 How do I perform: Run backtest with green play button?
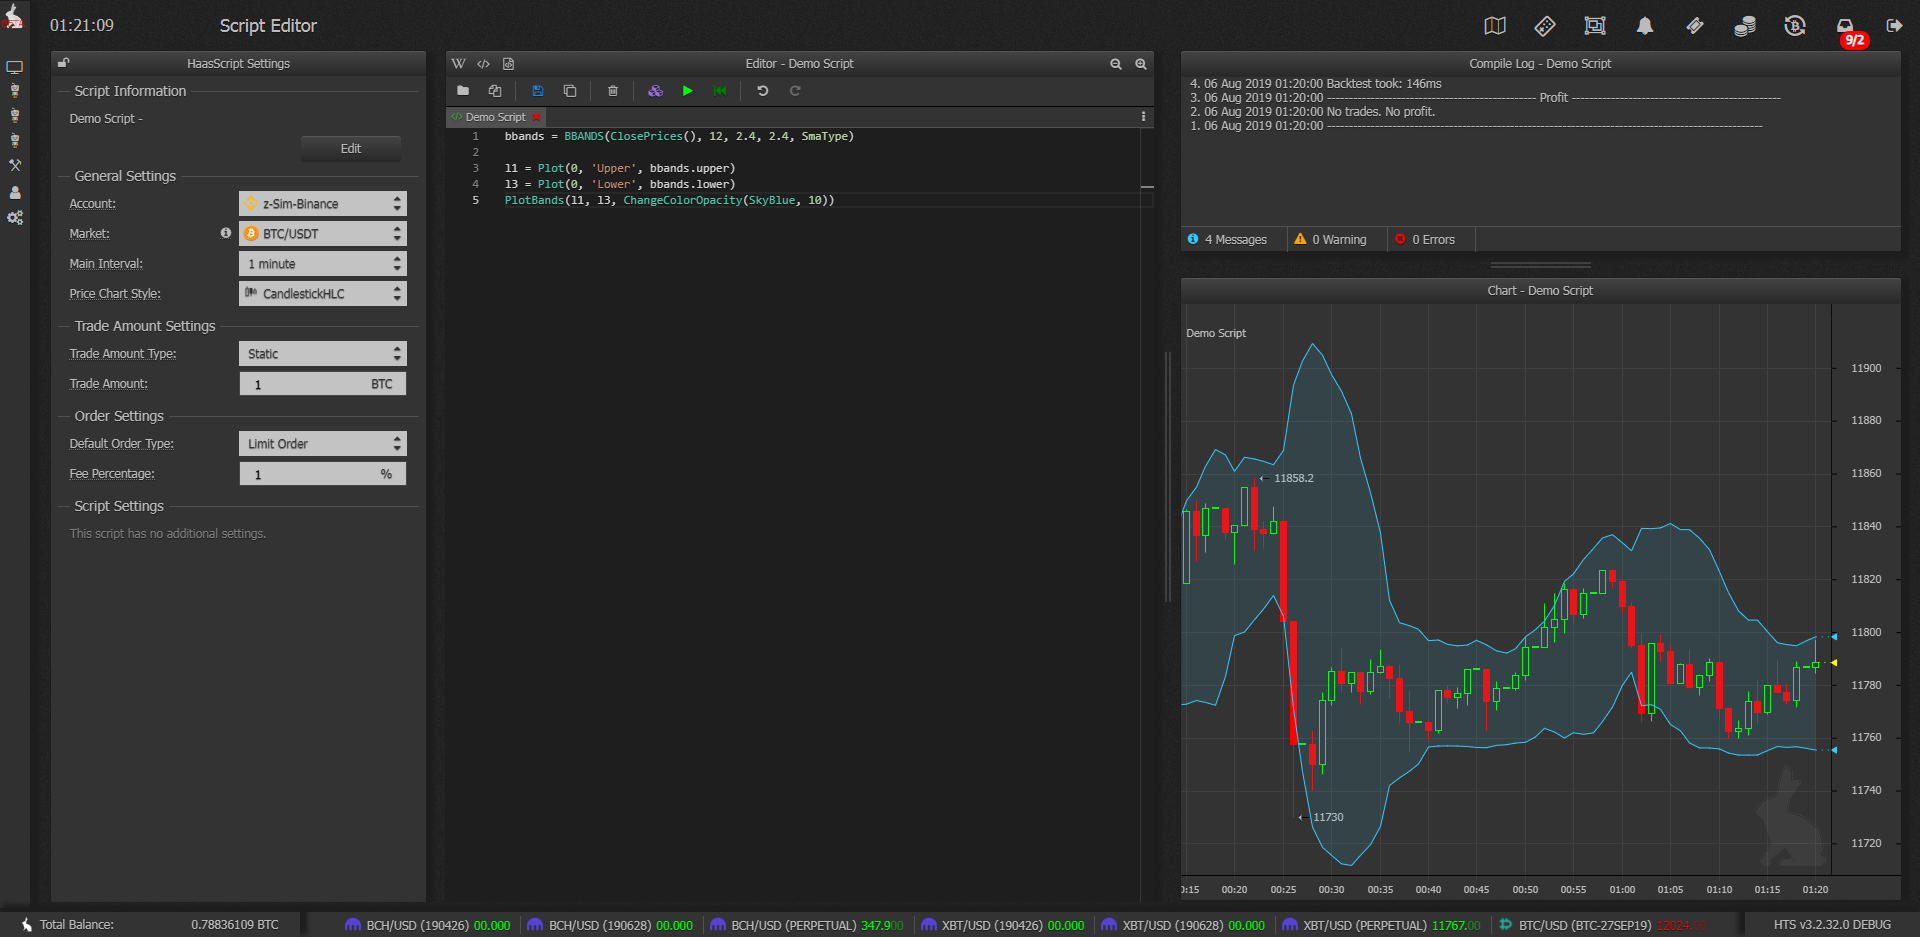pyautogui.click(x=688, y=91)
